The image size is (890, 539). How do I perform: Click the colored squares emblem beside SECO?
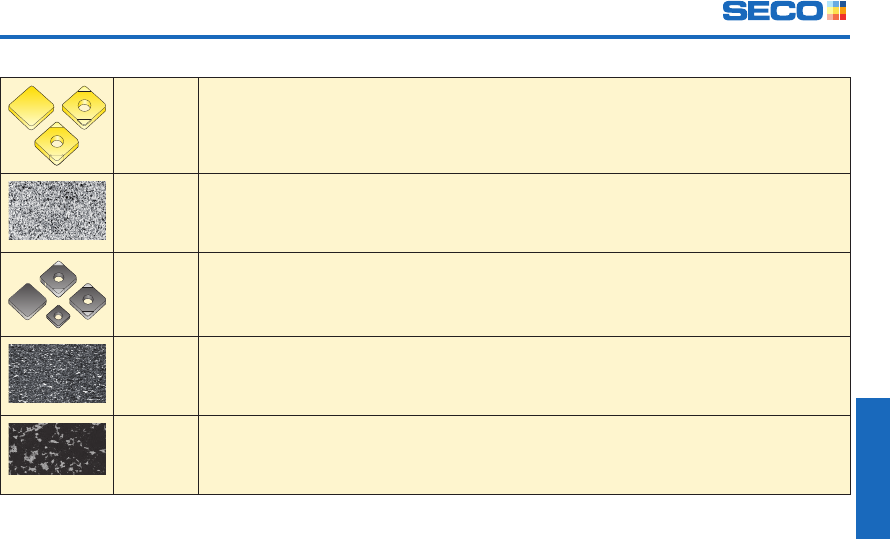click(x=837, y=11)
